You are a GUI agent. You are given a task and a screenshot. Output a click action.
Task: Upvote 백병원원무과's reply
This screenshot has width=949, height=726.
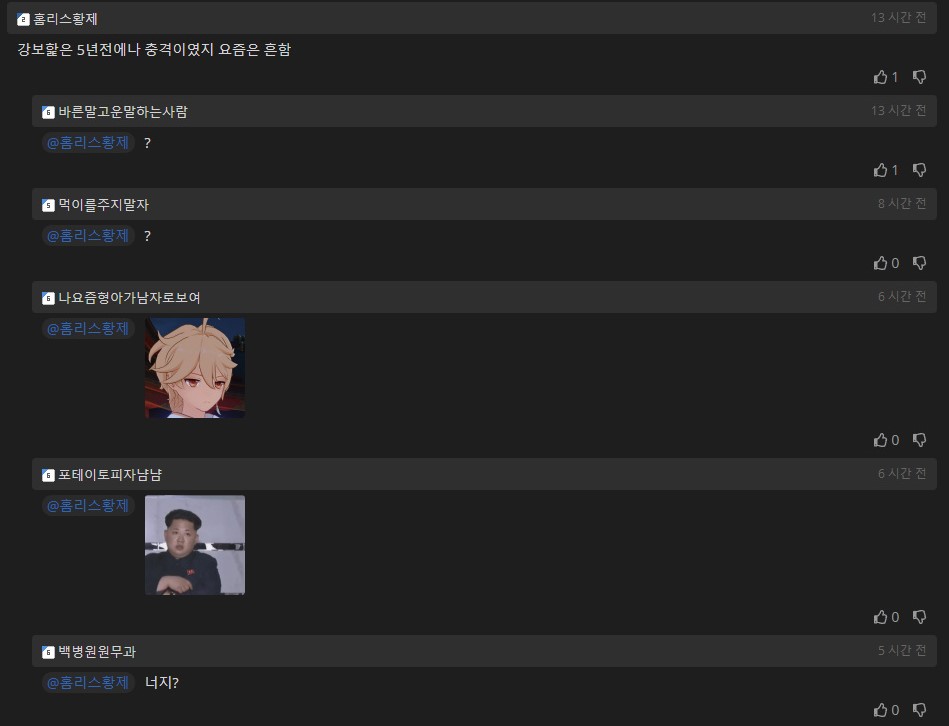pyautogui.click(x=881, y=710)
